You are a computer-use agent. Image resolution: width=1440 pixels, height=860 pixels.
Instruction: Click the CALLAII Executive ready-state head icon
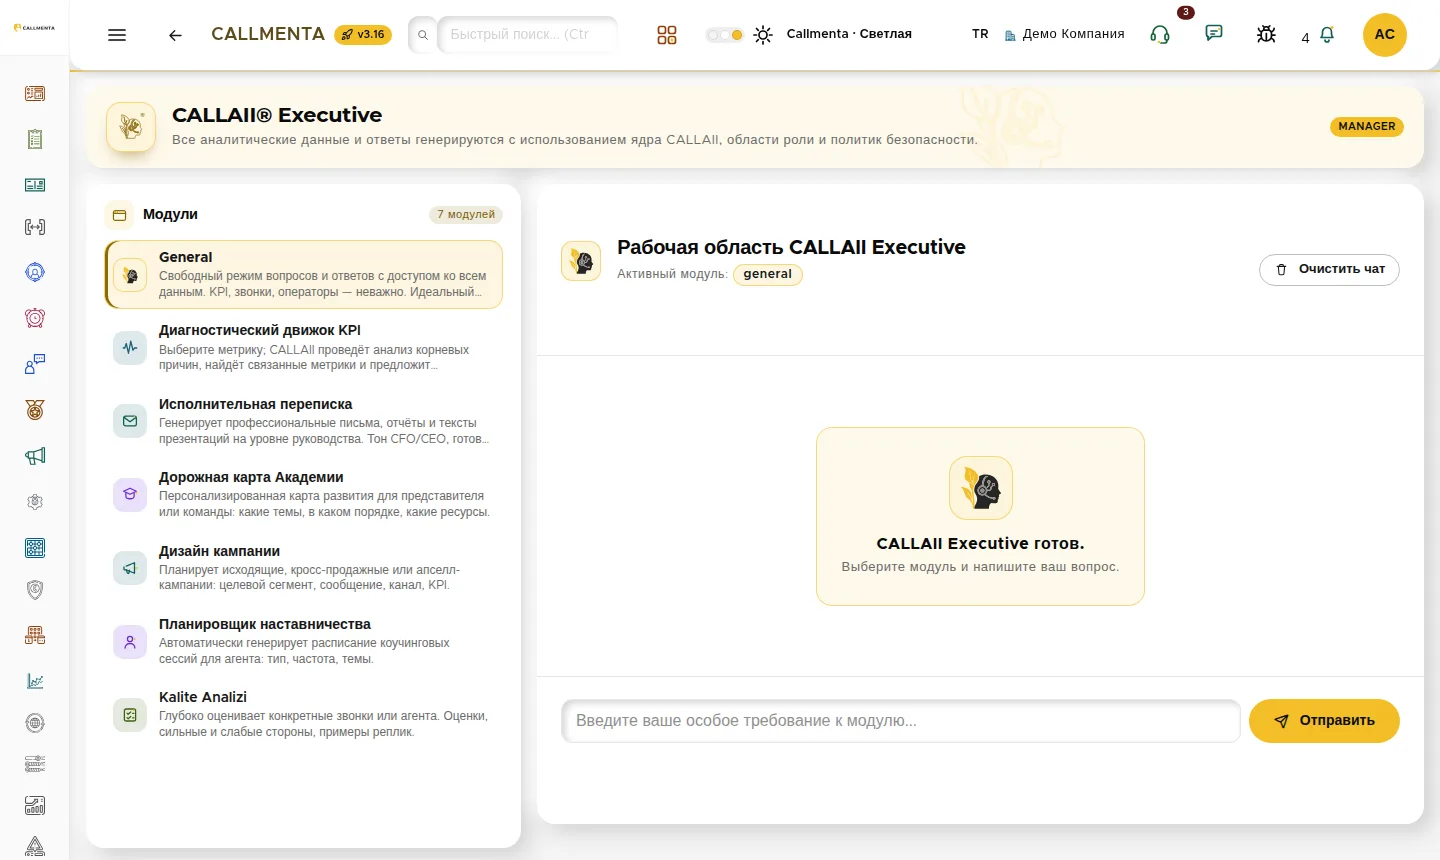(981, 488)
